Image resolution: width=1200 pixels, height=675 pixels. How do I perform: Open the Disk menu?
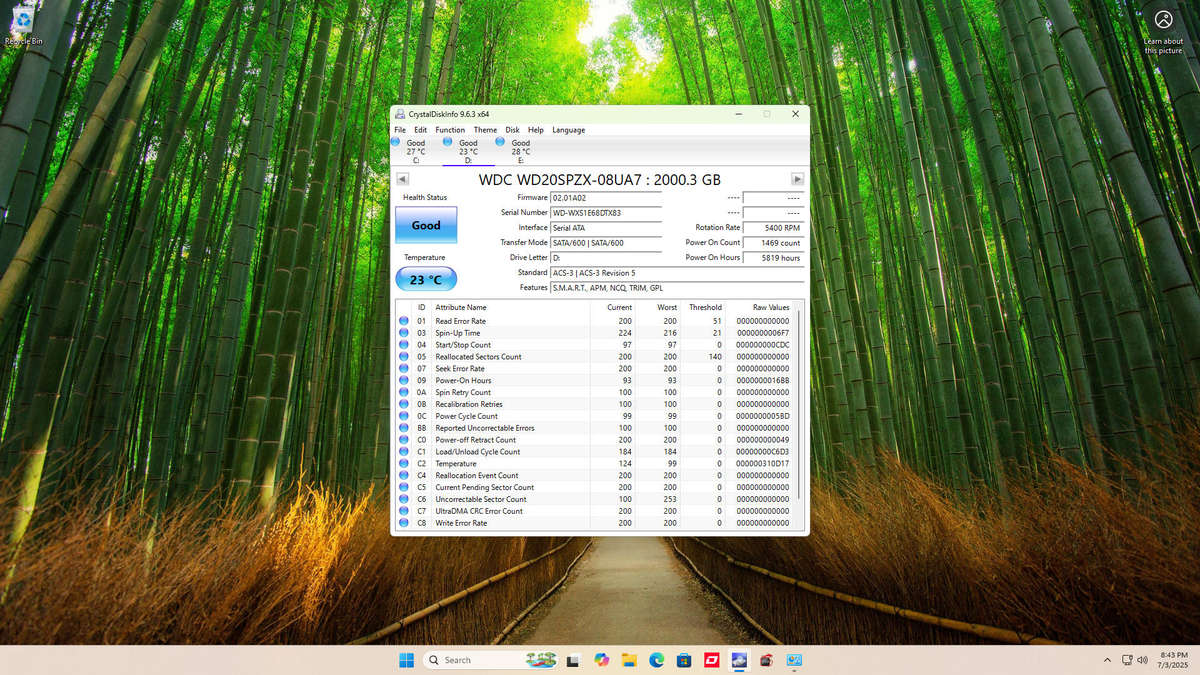pos(512,130)
